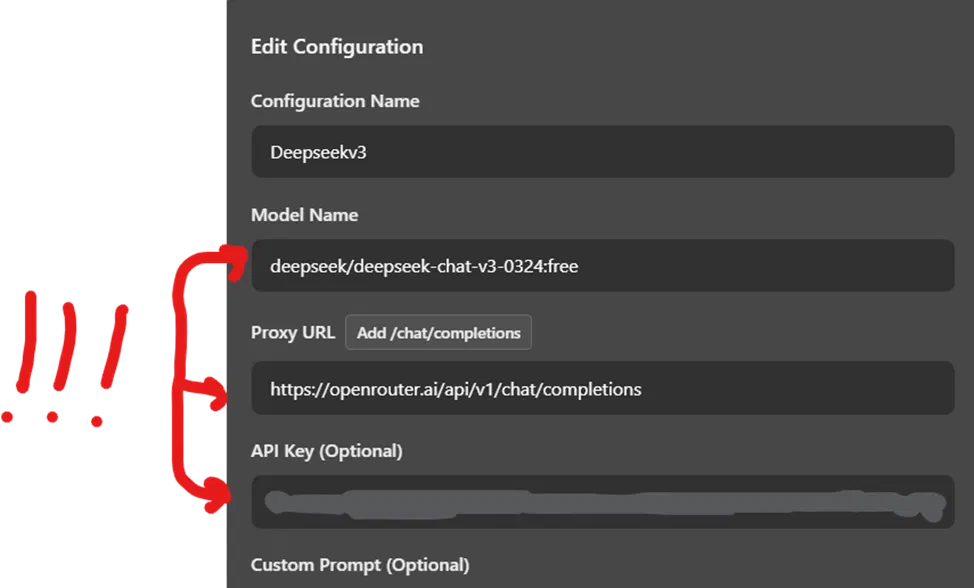Click the deepseek-chat-v3-0324:free model text
The width and height of the screenshot is (974, 588).
point(424,267)
